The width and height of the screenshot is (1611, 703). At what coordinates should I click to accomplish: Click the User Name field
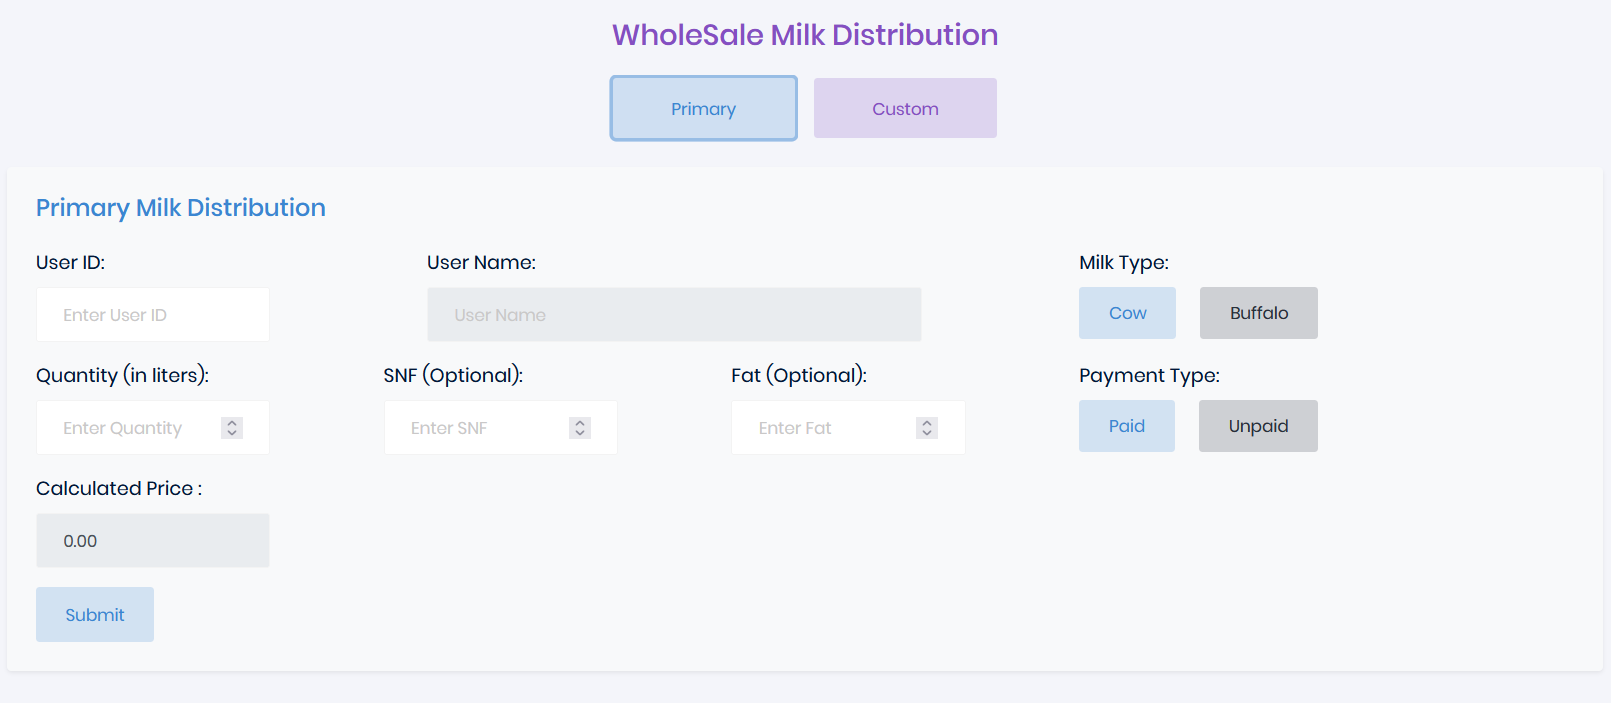coord(674,314)
